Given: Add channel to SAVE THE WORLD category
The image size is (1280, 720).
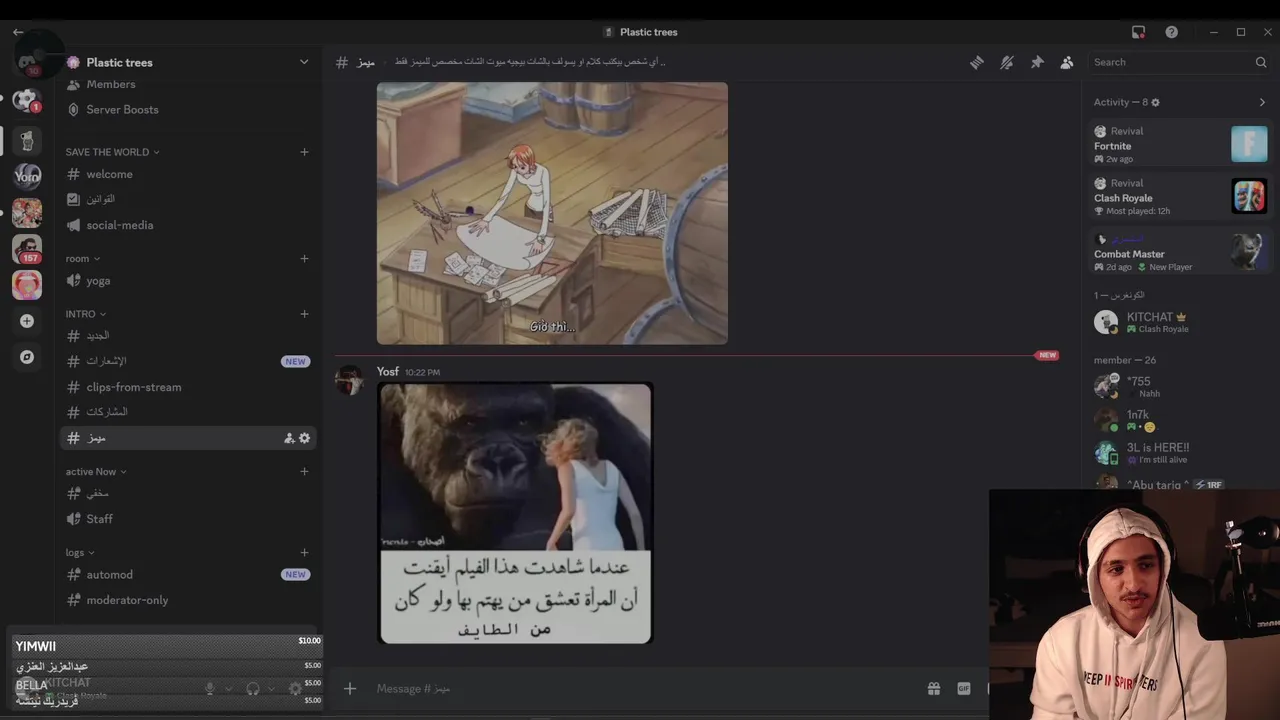Looking at the screenshot, I should click(x=304, y=152).
